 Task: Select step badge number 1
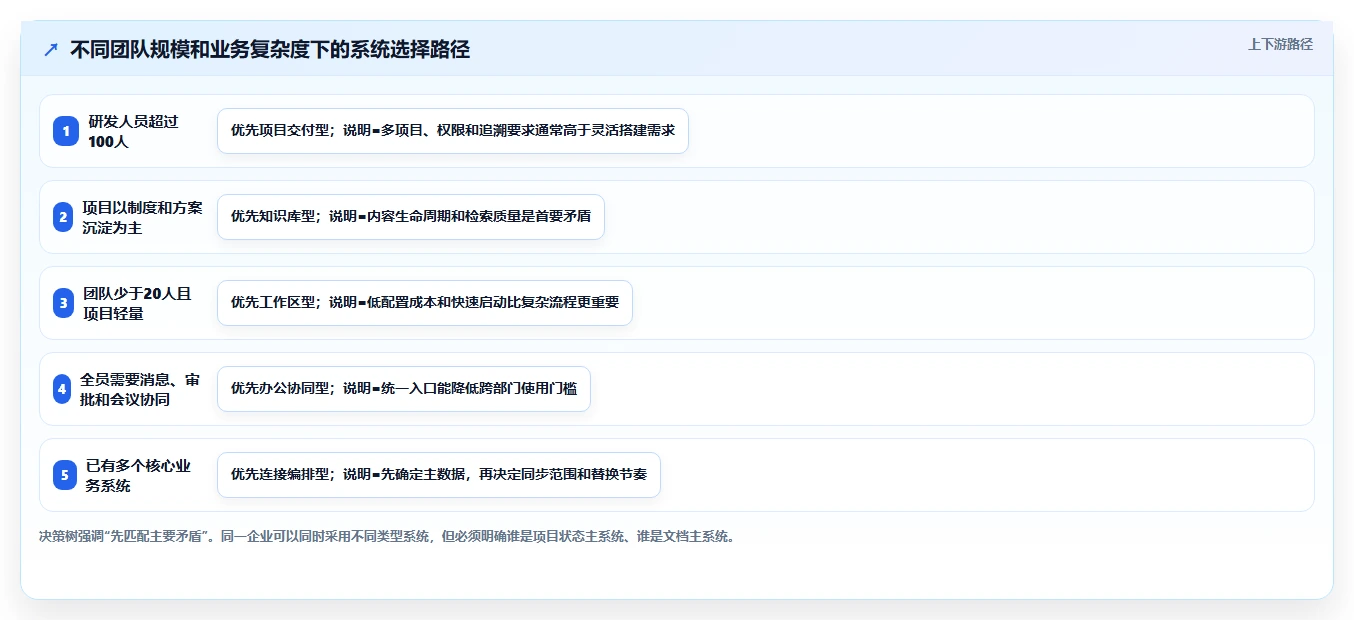click(x=66, y=131)
